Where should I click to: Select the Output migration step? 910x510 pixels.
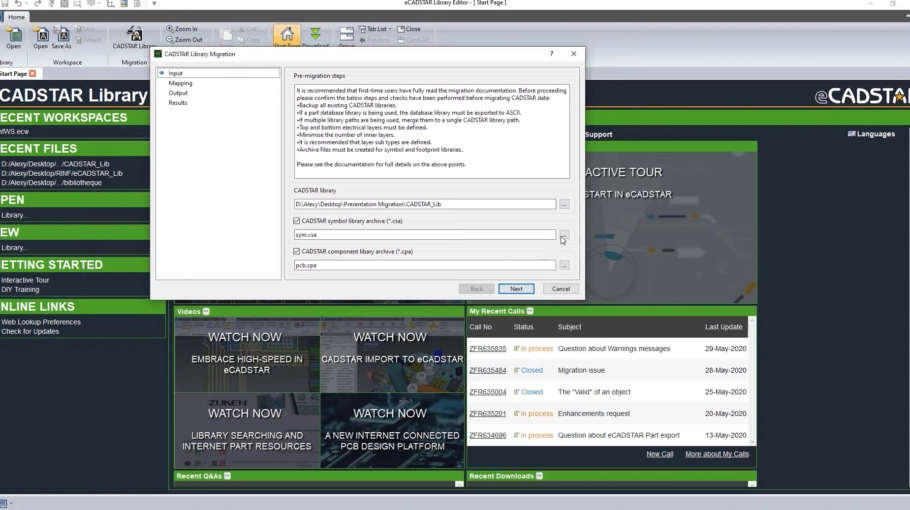(x=178, y=93)
